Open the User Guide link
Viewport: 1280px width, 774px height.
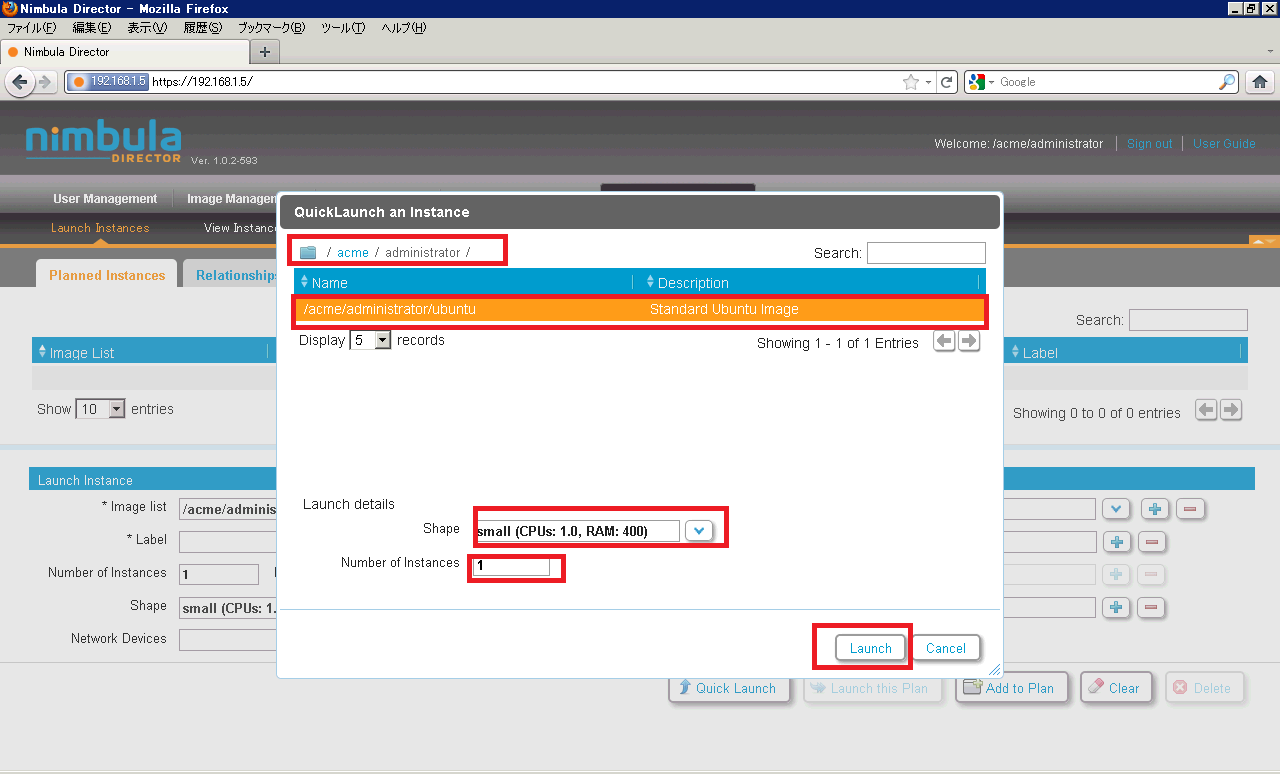pyautogui.click(x=1224, y=144)
